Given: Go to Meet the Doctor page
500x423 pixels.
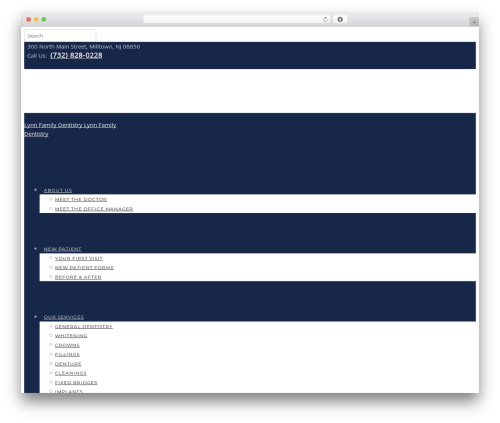Looking at the screenshot, I should tap(81, 199).
